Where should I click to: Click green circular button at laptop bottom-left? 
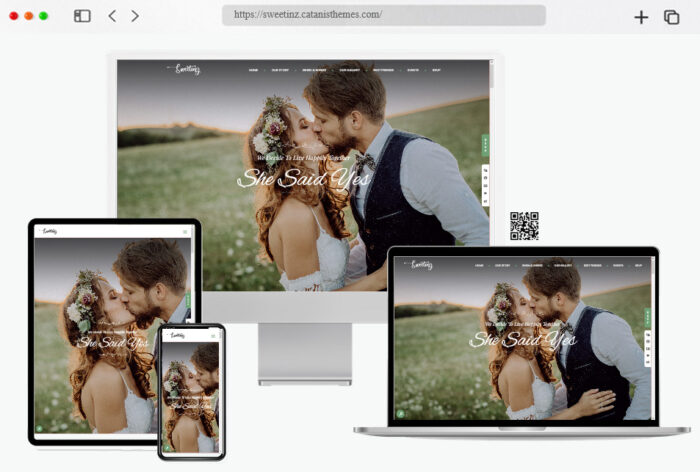pyautogui.click(x=401, y=412)
